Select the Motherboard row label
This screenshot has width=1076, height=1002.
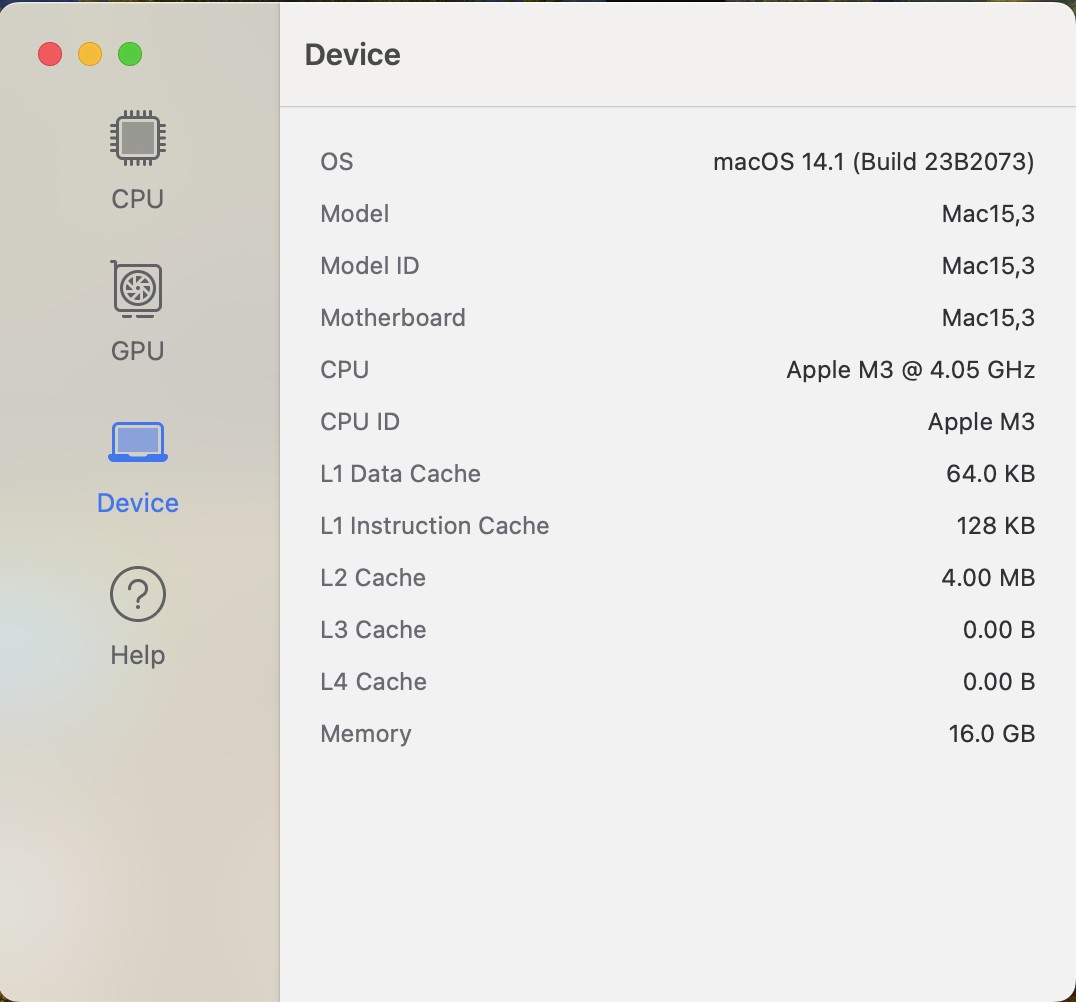pos(392,318)
